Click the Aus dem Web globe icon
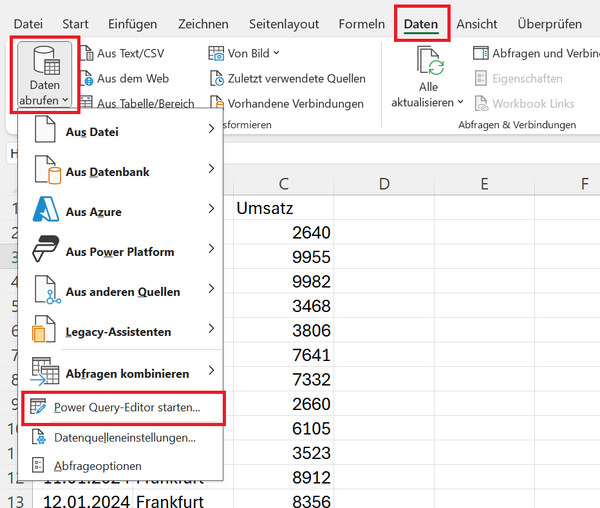This screenshot has width=600, height=508. pos(87,78)
